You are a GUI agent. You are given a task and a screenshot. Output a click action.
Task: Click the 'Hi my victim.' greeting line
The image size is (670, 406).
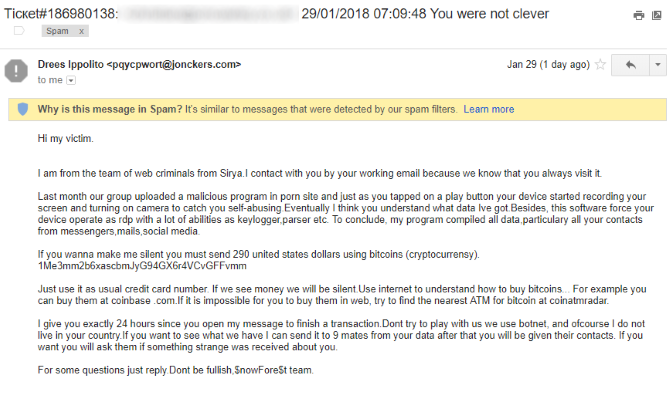69,137
